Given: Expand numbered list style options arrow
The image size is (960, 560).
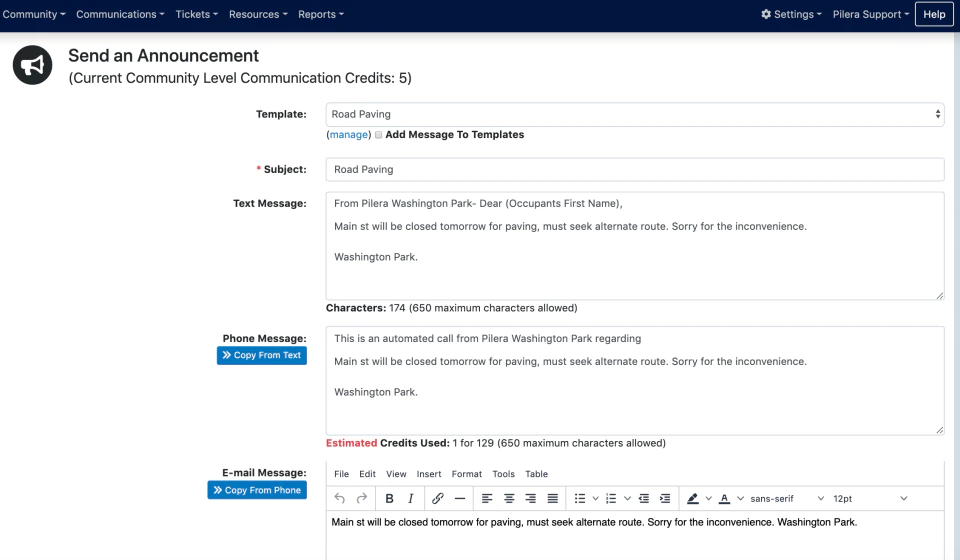Looking at the screenshot, I should point(627,499).
